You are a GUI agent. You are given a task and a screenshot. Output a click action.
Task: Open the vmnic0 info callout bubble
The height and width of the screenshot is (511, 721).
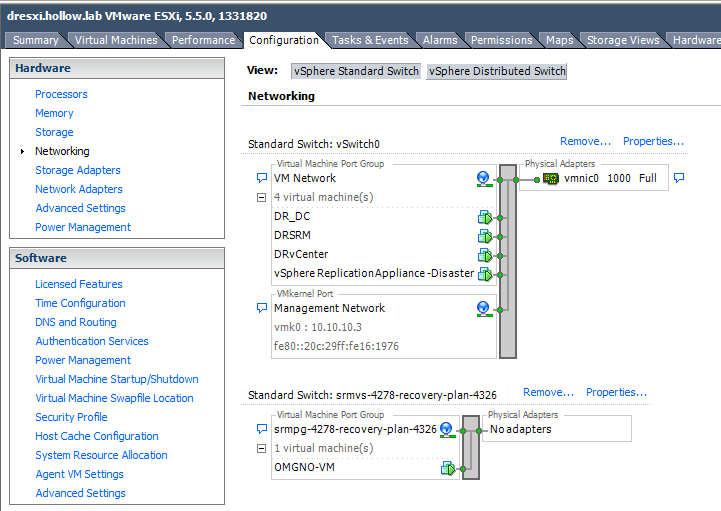click(x=679, y=178)
